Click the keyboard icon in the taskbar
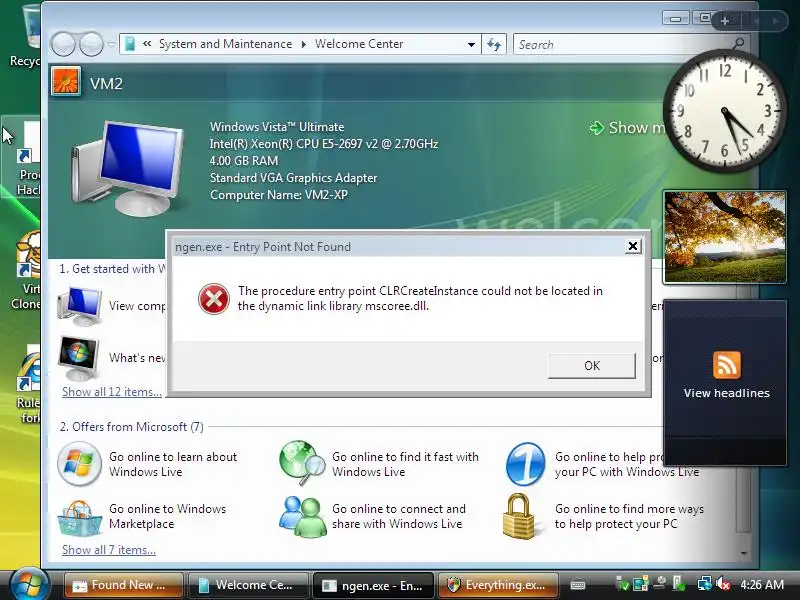Screen dimensions: 800x600 [578, 585]
